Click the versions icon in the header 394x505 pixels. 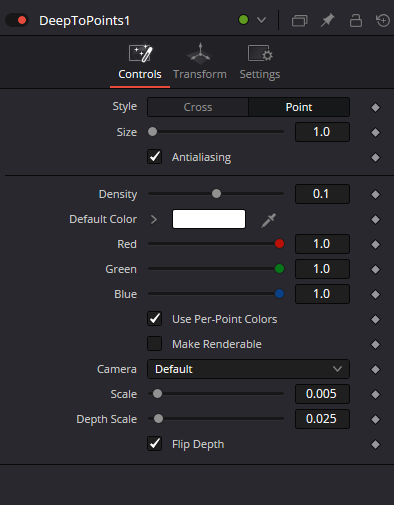(x=299, y=21)
